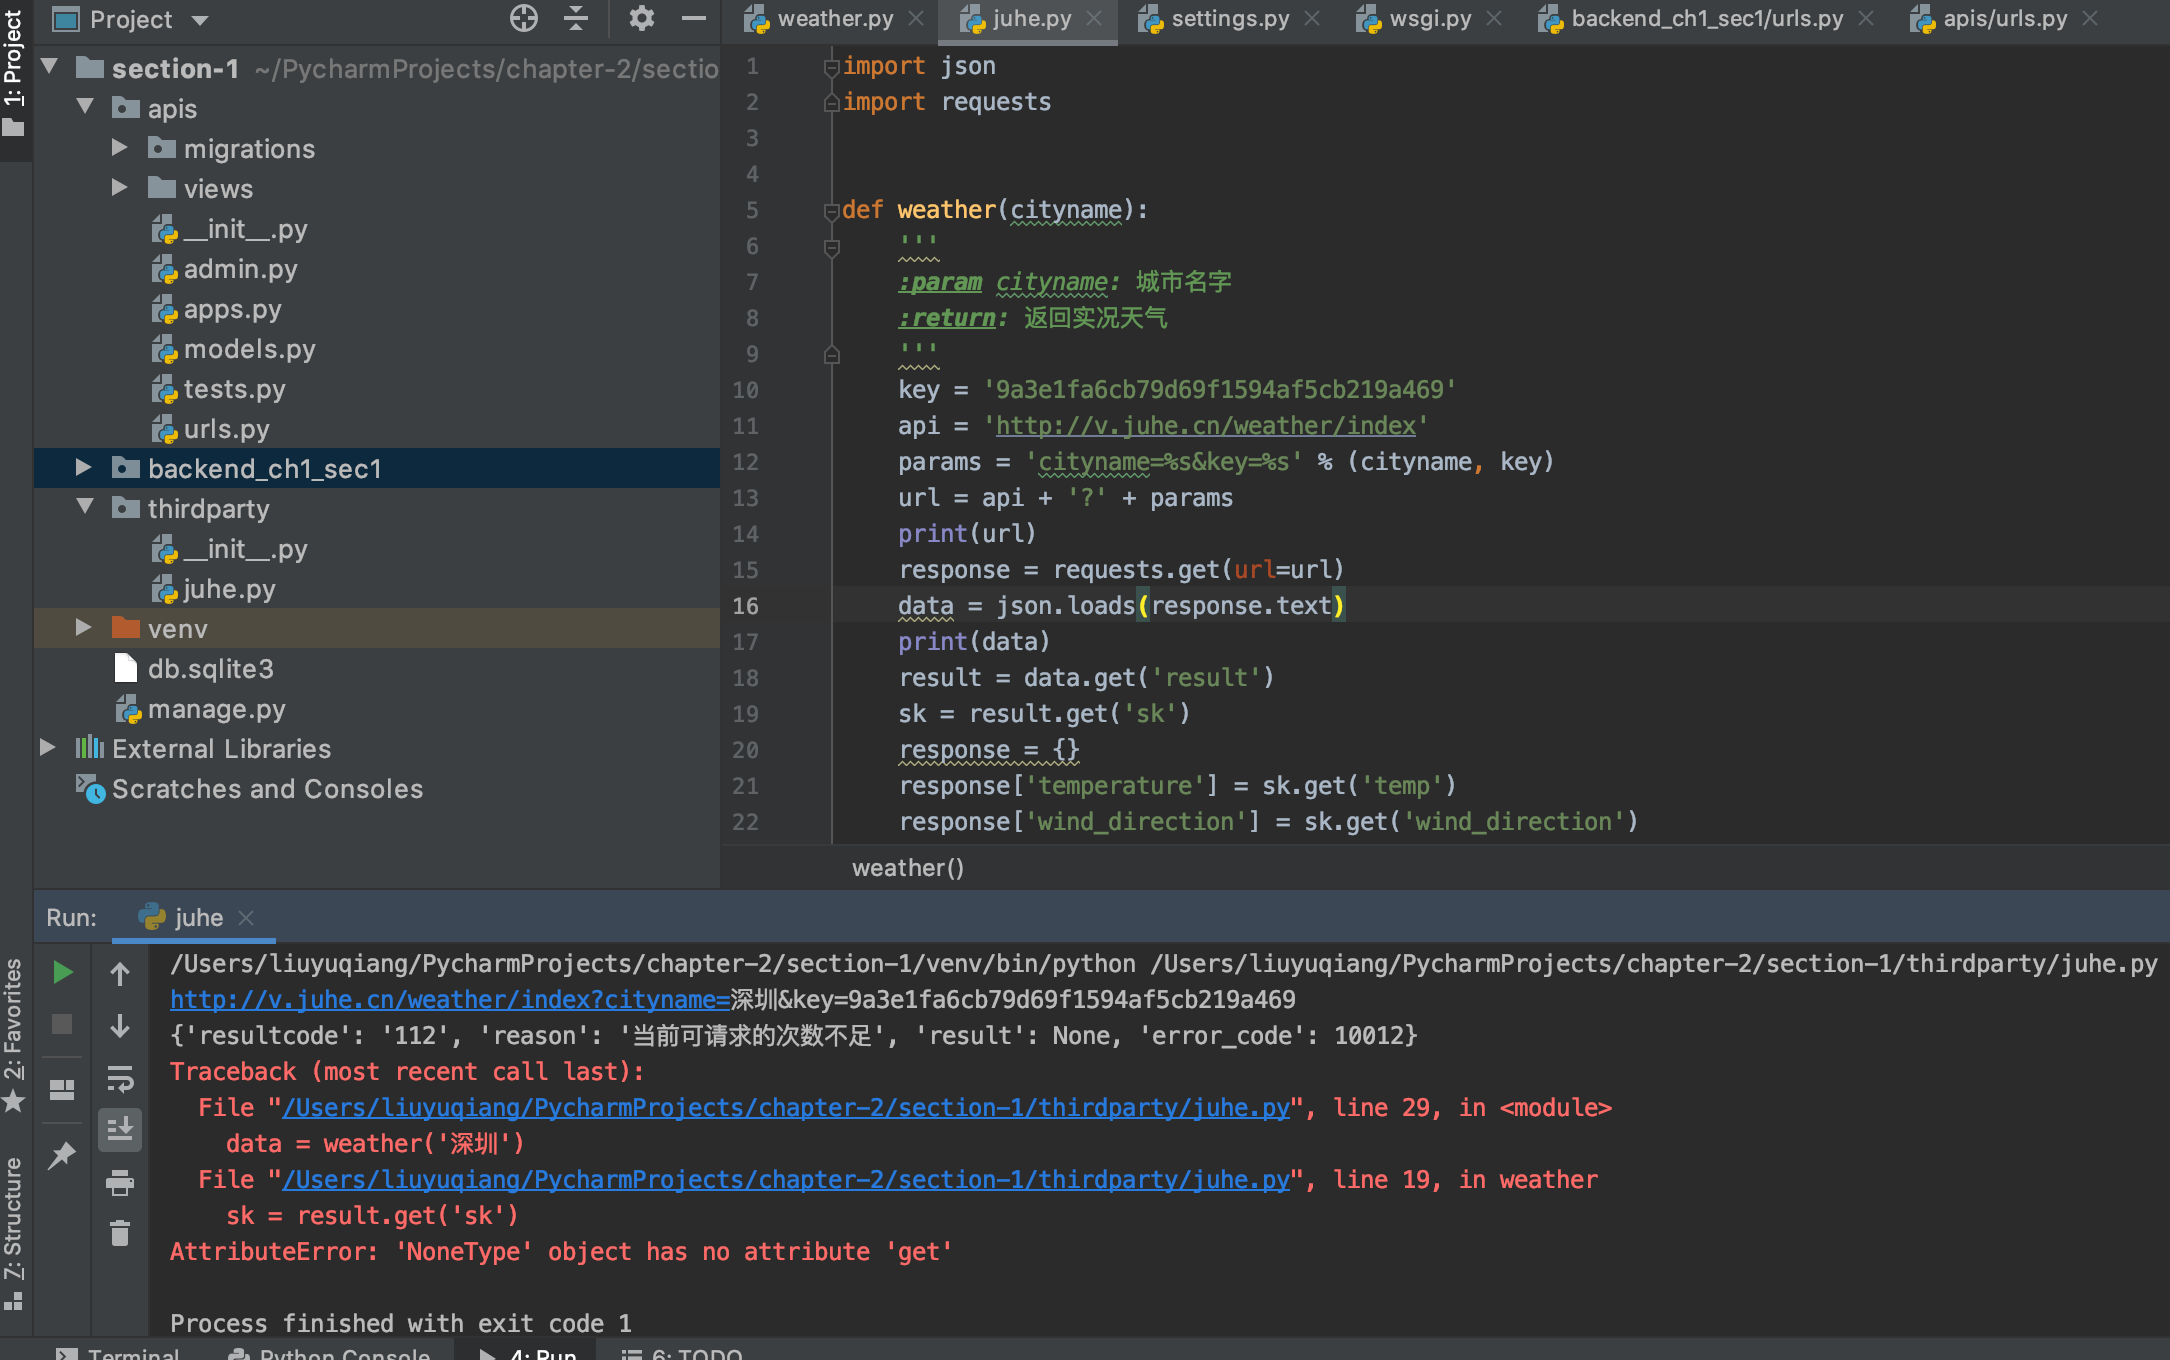Select Scratches and Consoles node
The height and width of the screenshot is (1360, 2170).
(267, 789)
